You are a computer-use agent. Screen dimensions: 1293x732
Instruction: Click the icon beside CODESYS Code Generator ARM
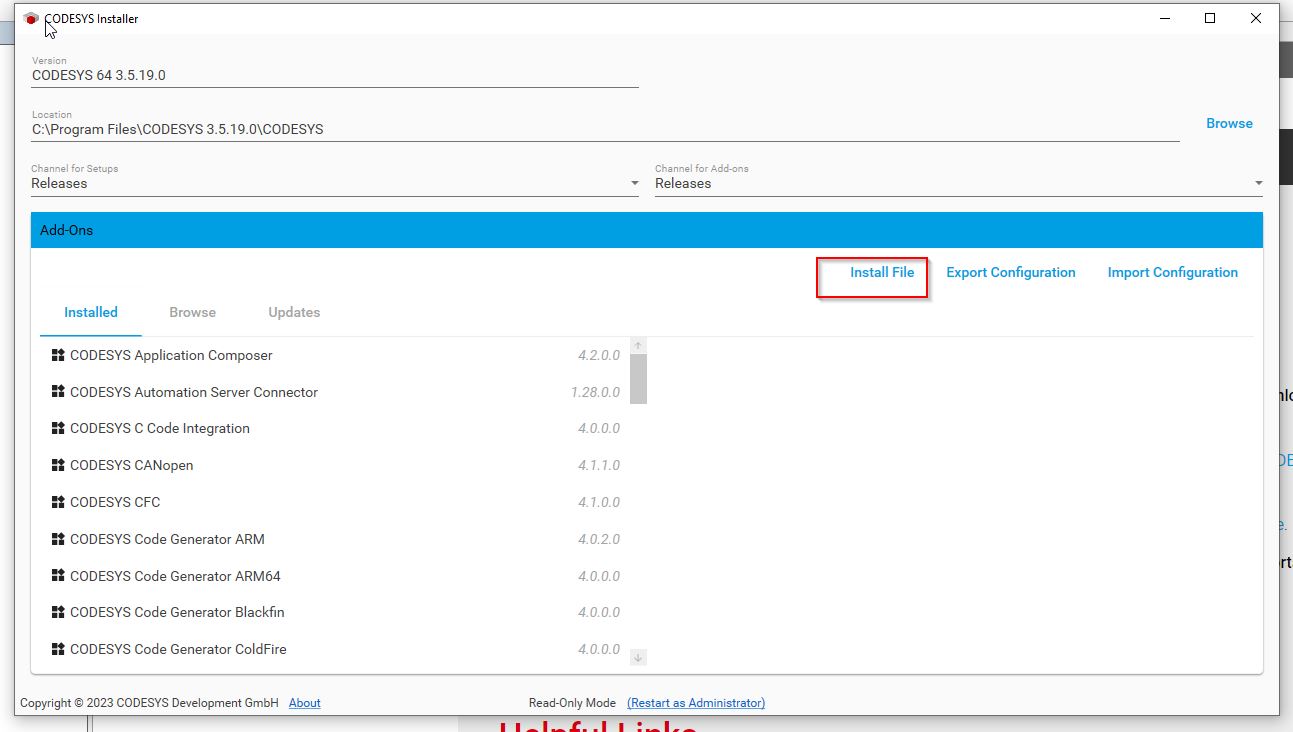coord(58,539)
